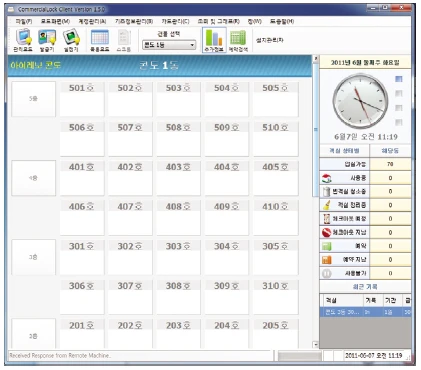The height and width of the screenshot is (370, 421).
Task: Select the bottom gray square beside clock
Action: (x=399, y=122)
